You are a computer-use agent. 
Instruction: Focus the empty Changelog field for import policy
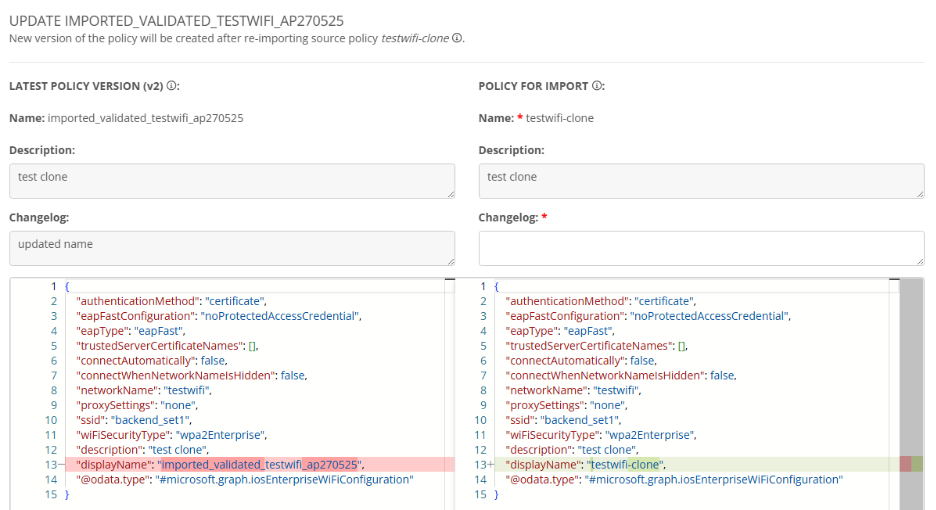pyautogui.click(x=700, y=248)
